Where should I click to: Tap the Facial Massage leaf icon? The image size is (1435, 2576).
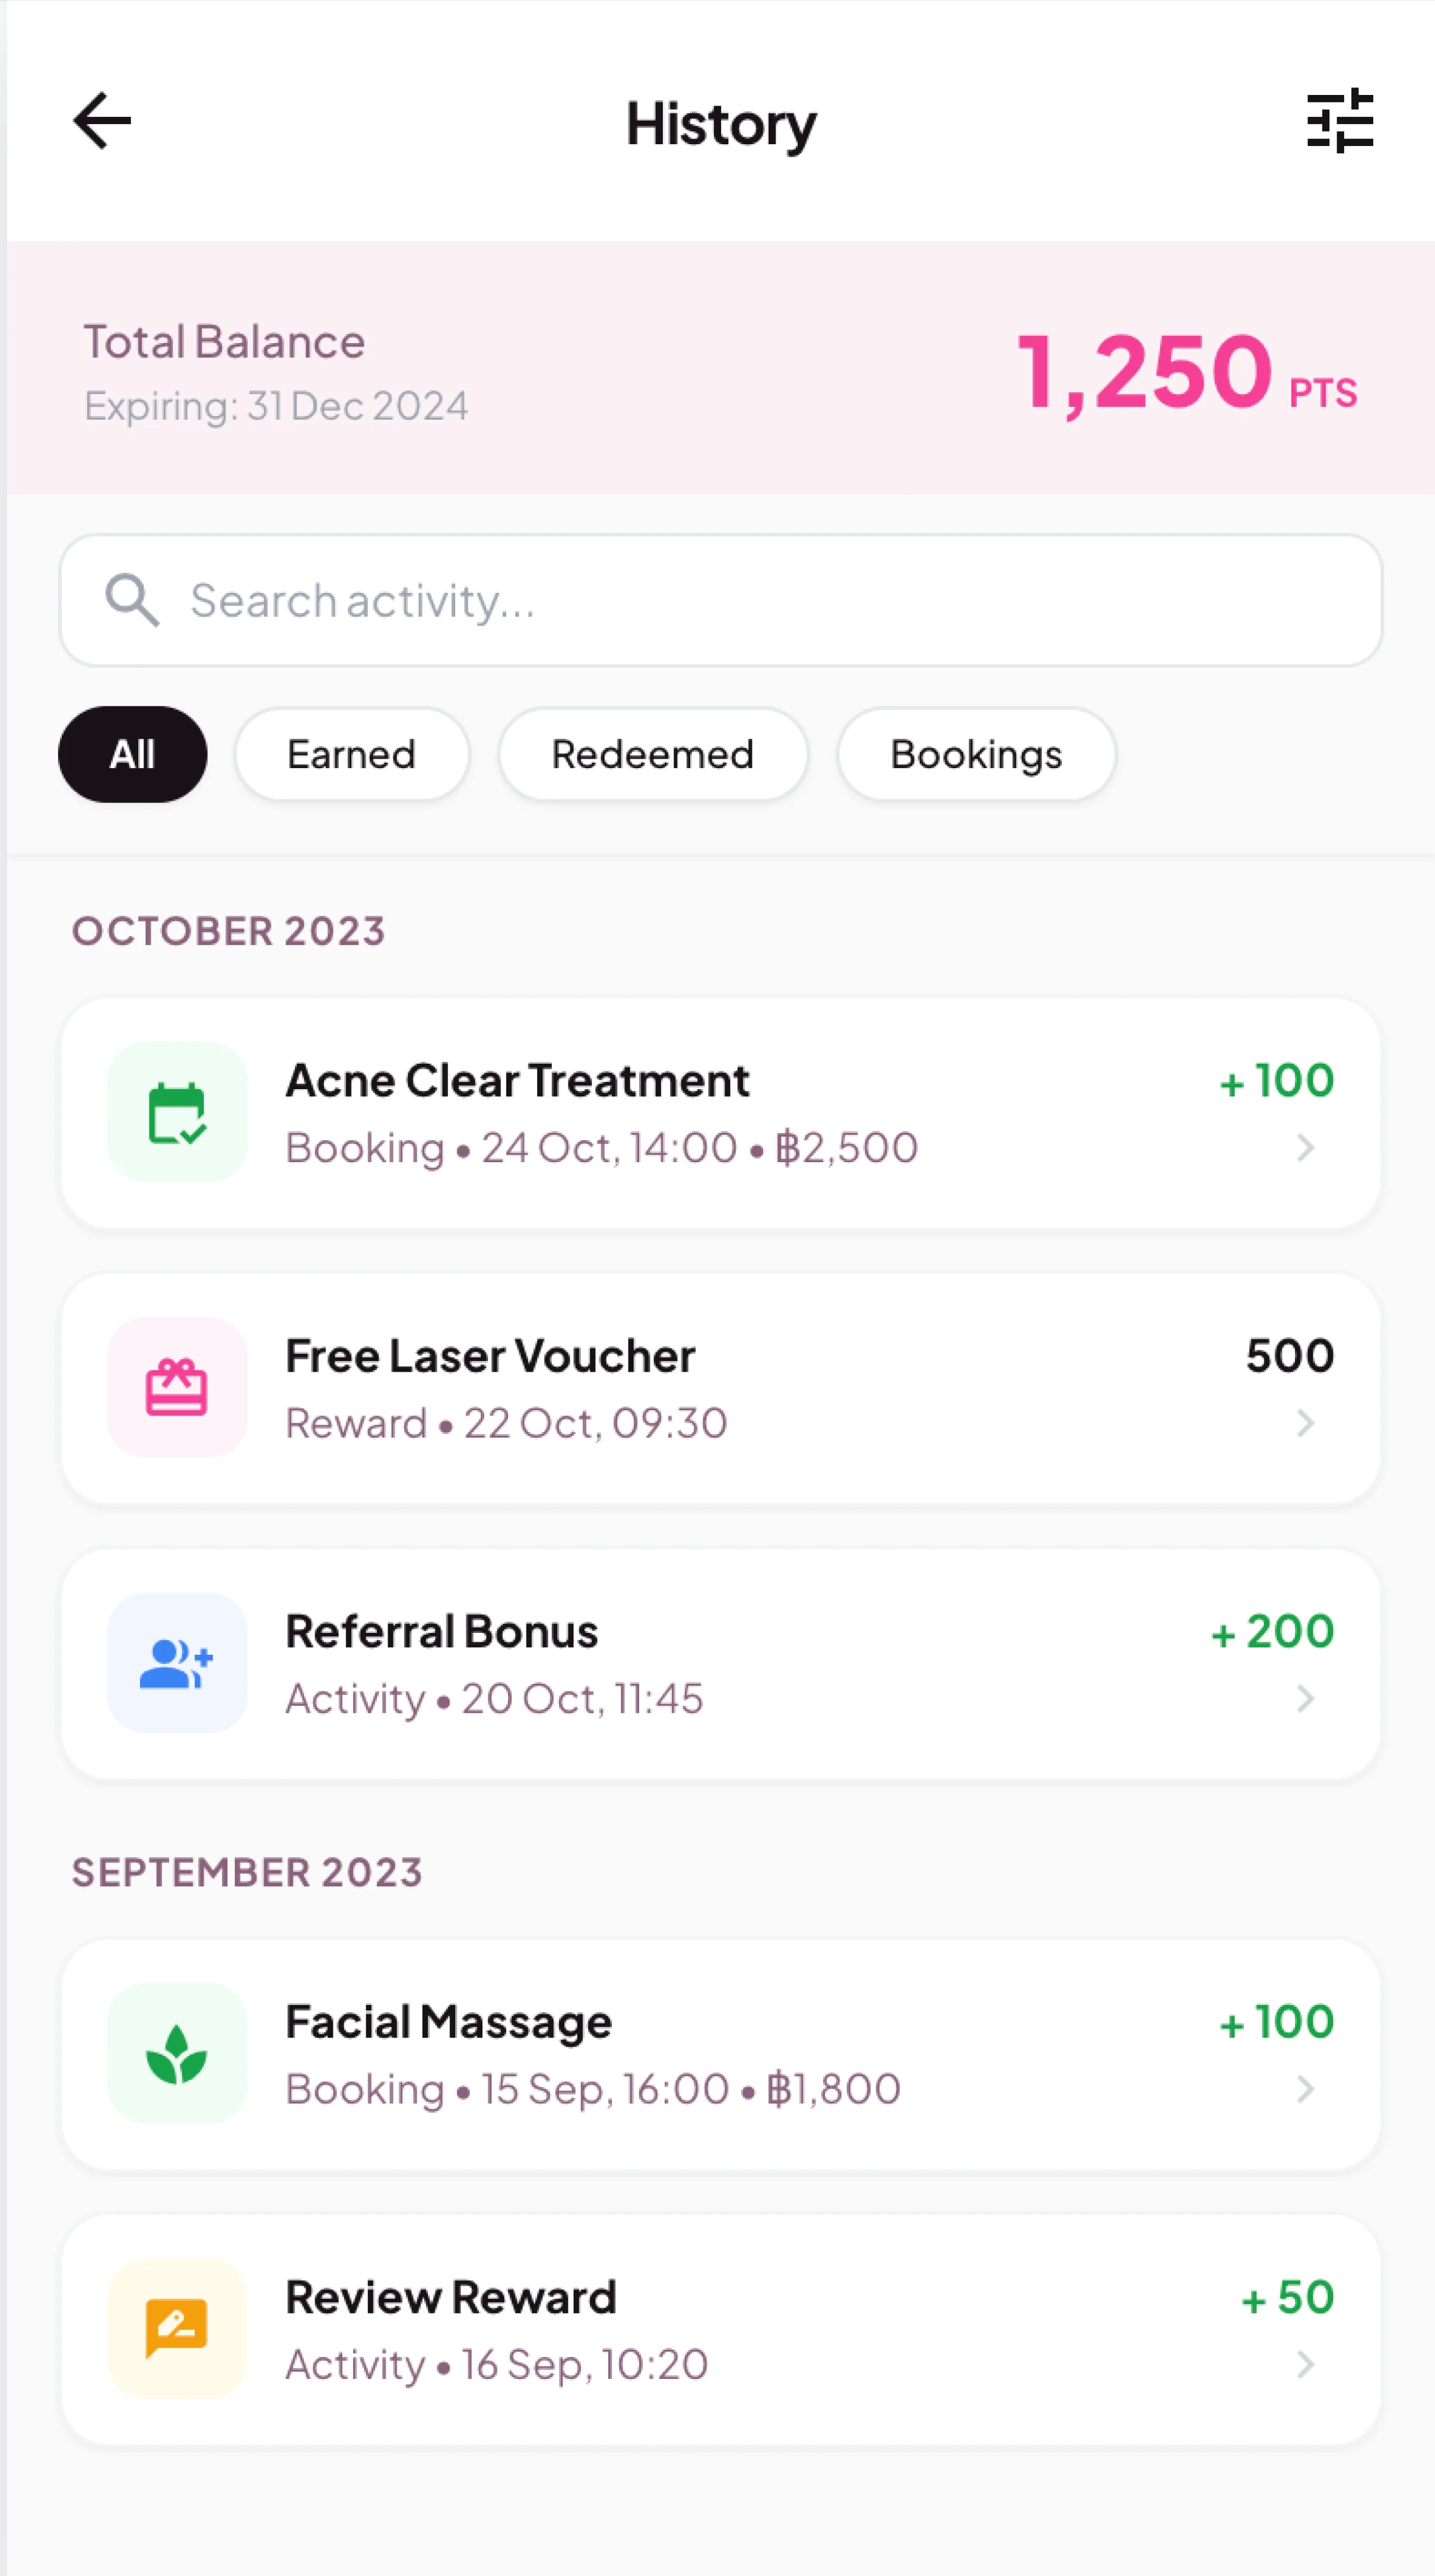point(177,2054)
